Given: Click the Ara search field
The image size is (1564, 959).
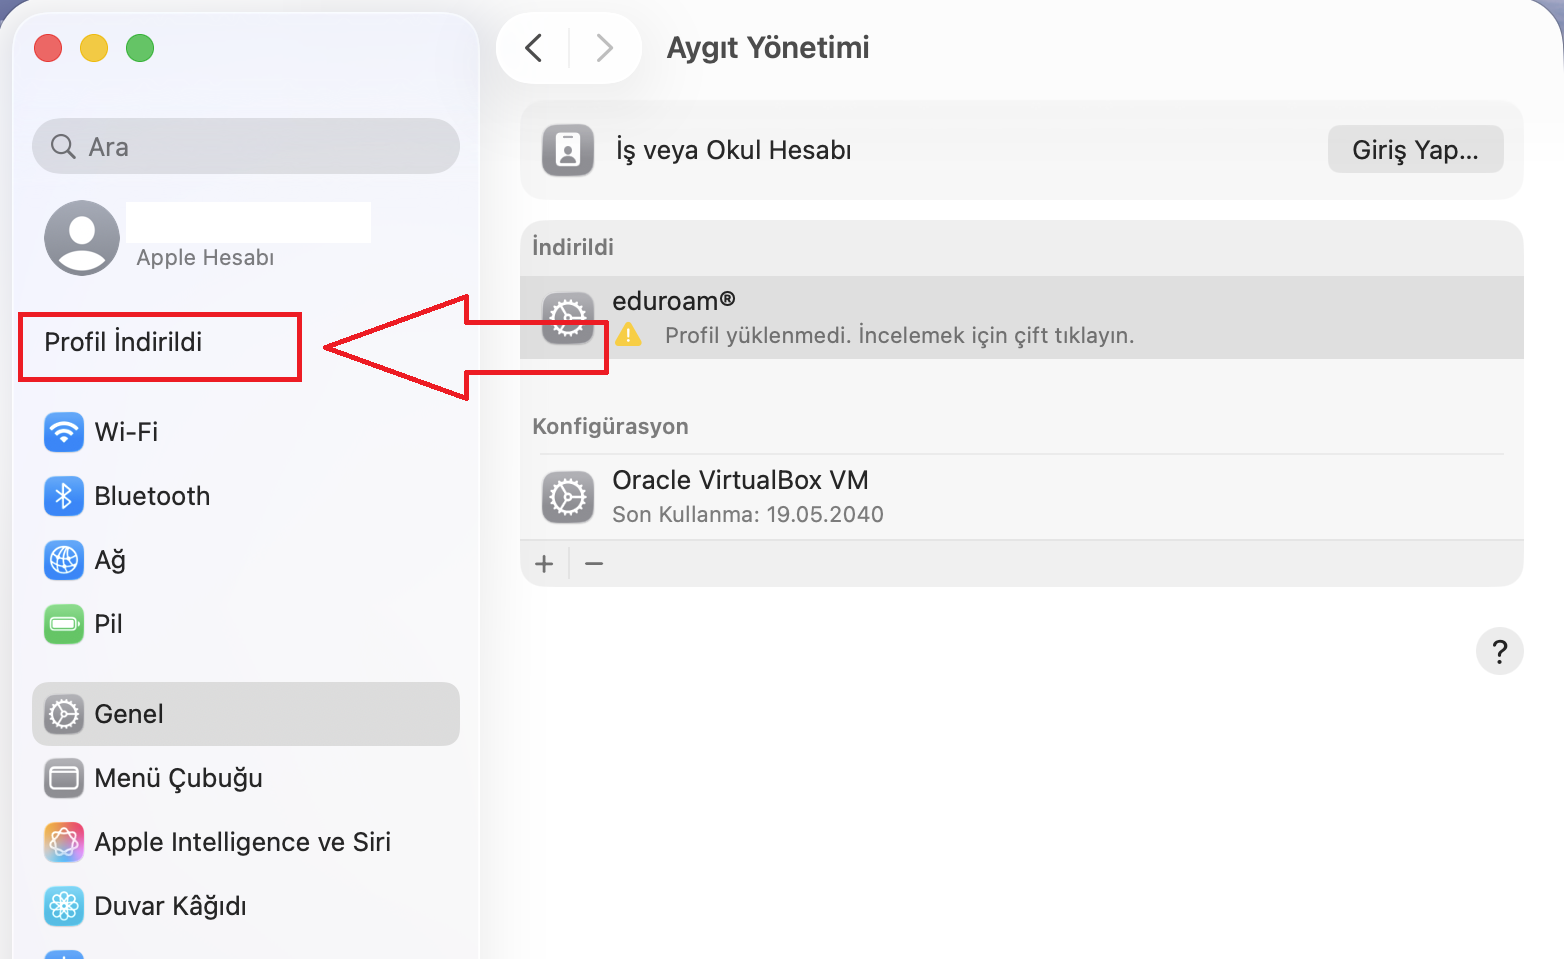Looking at the screenshot, I should click(245, 146).
